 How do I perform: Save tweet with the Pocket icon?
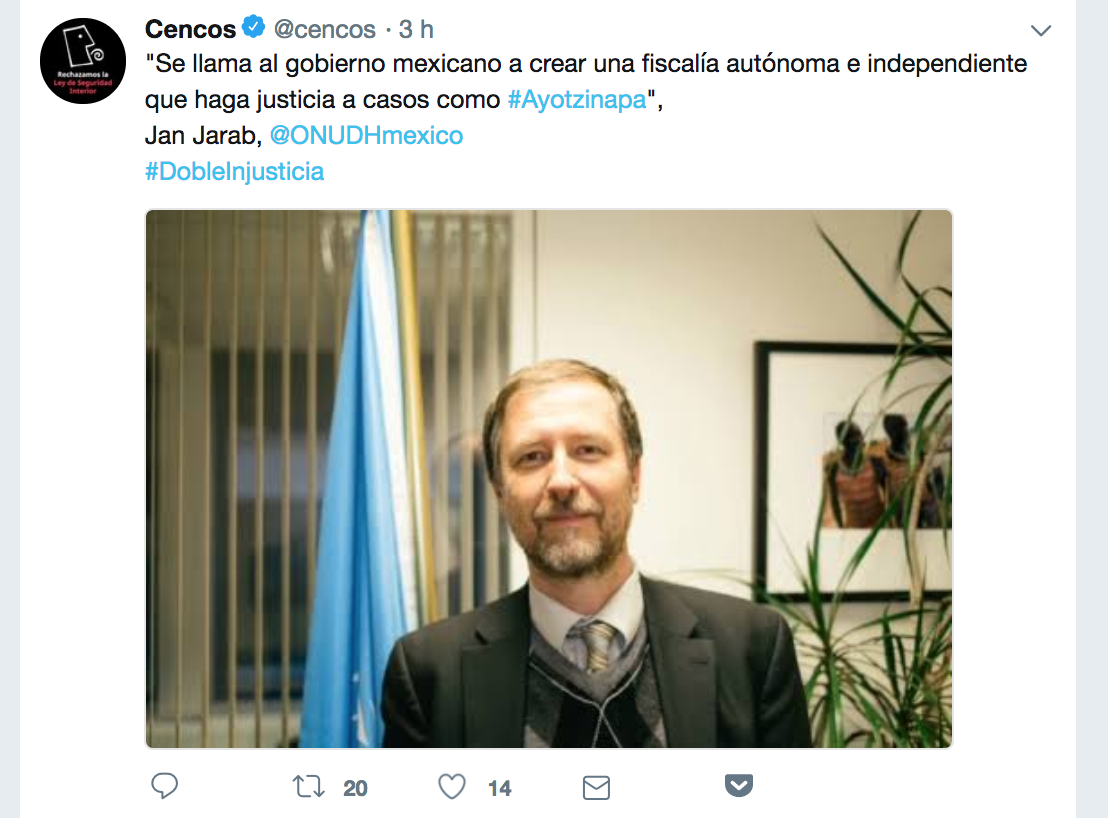pyautogui.click(x=739, y=786)
